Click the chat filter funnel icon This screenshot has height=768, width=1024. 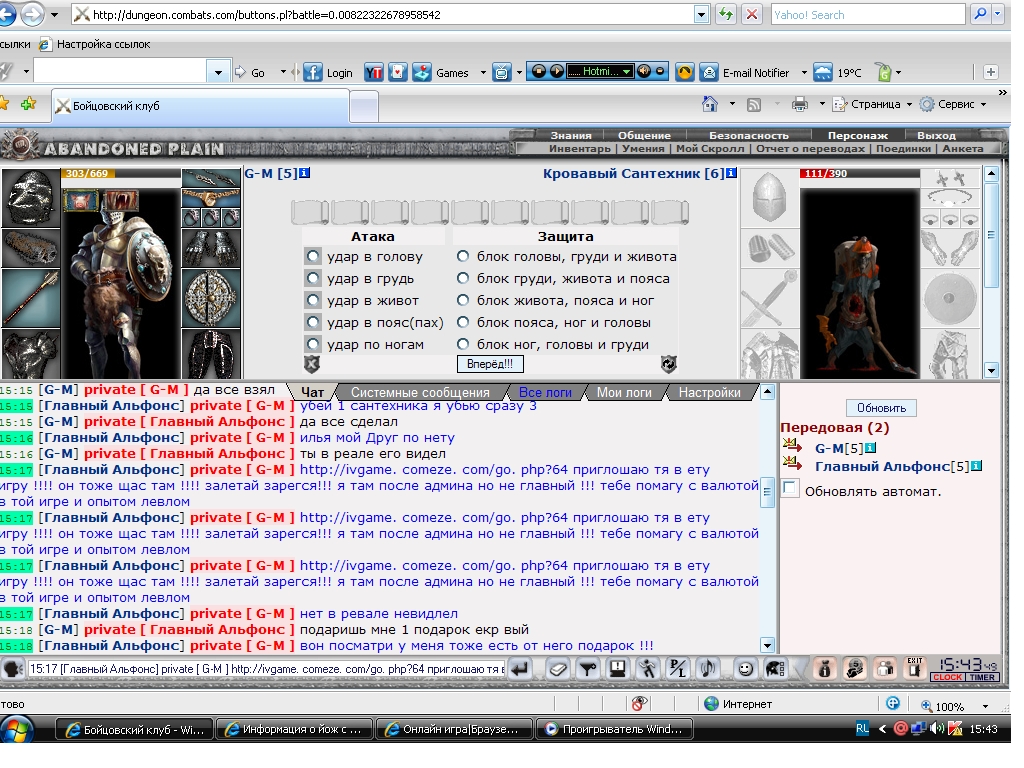588,669
